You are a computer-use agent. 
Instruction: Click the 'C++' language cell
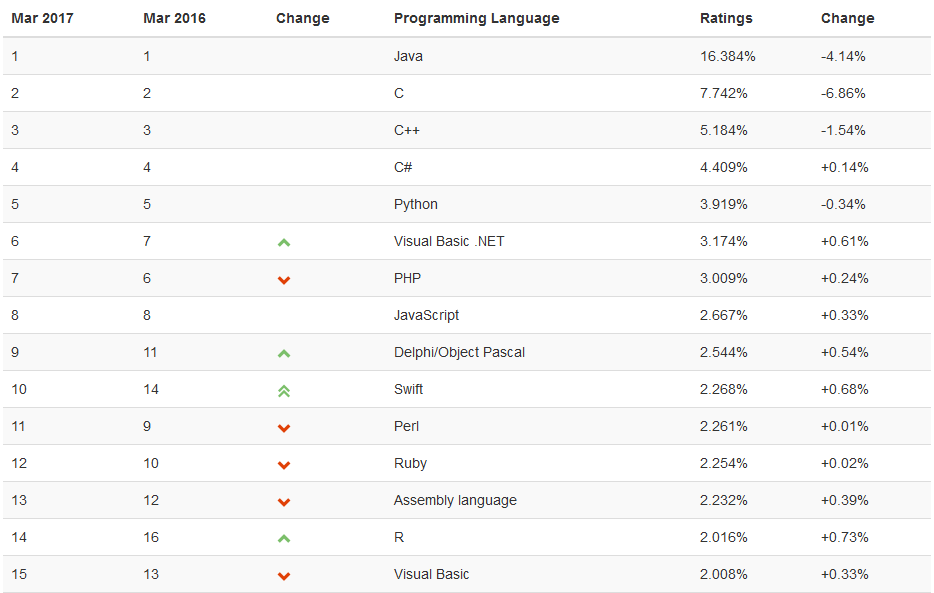(x=407, y=130)
